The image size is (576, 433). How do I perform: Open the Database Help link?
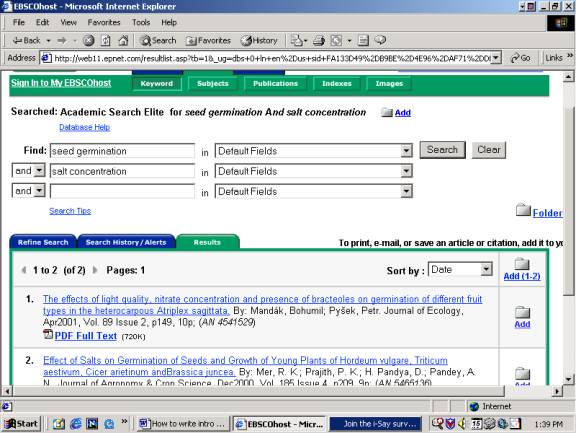pyautogui.click(x=84, y=127)
